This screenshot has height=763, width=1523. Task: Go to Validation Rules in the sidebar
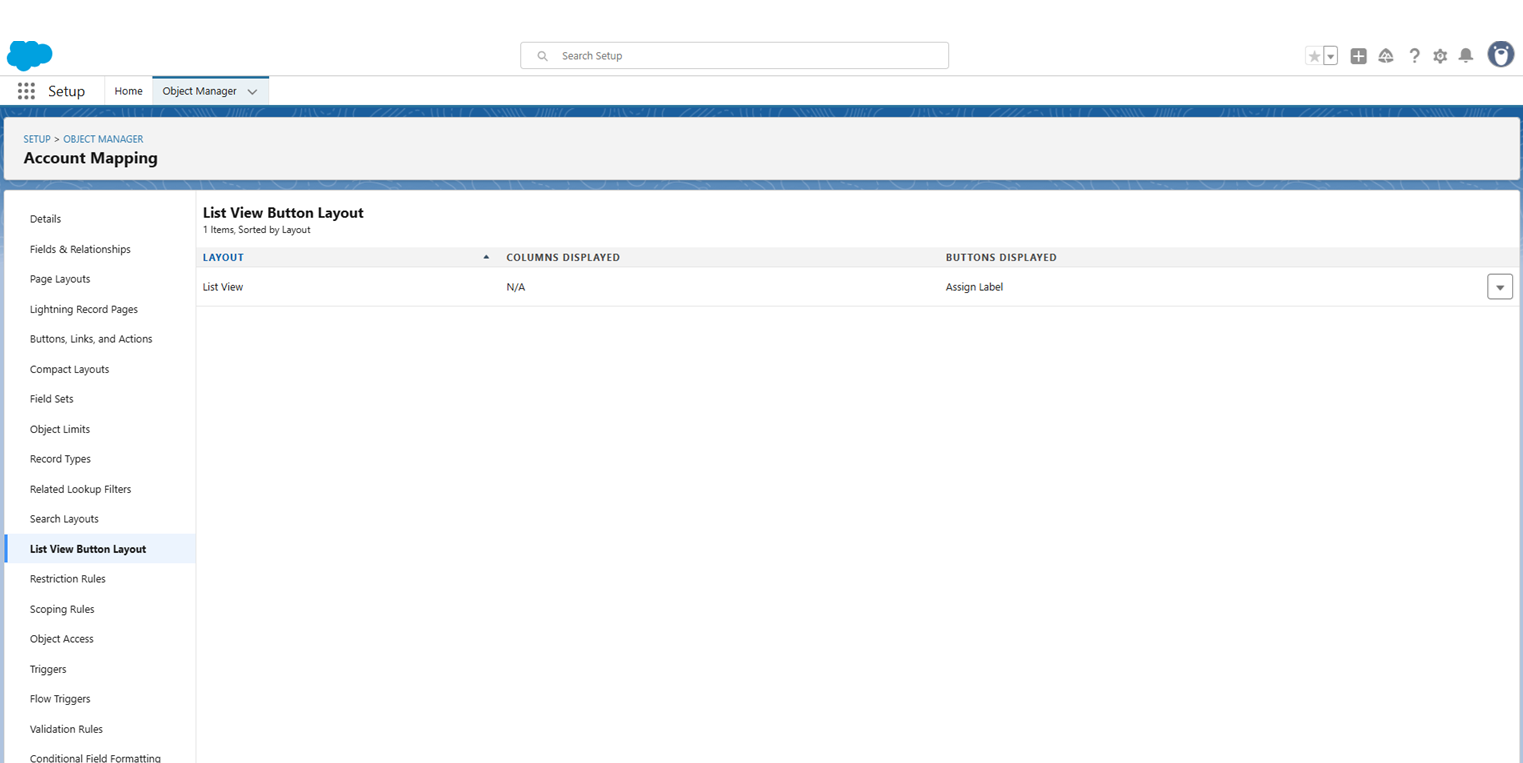pyautogui.click(x=66, y=729)
